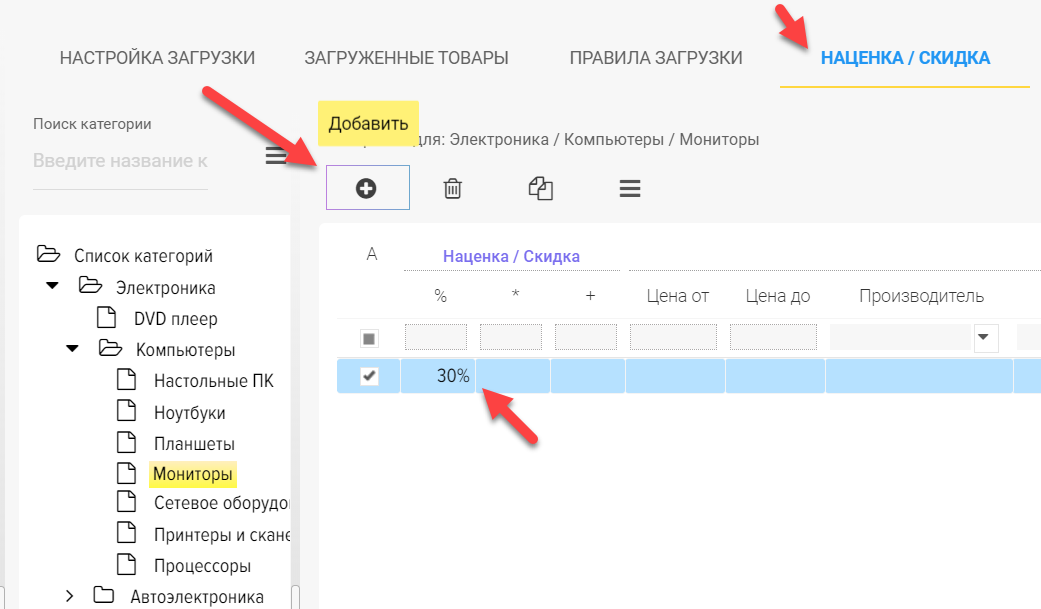
Task: Click the Автоэлектроника folder icon
Action: click(104, 594)
